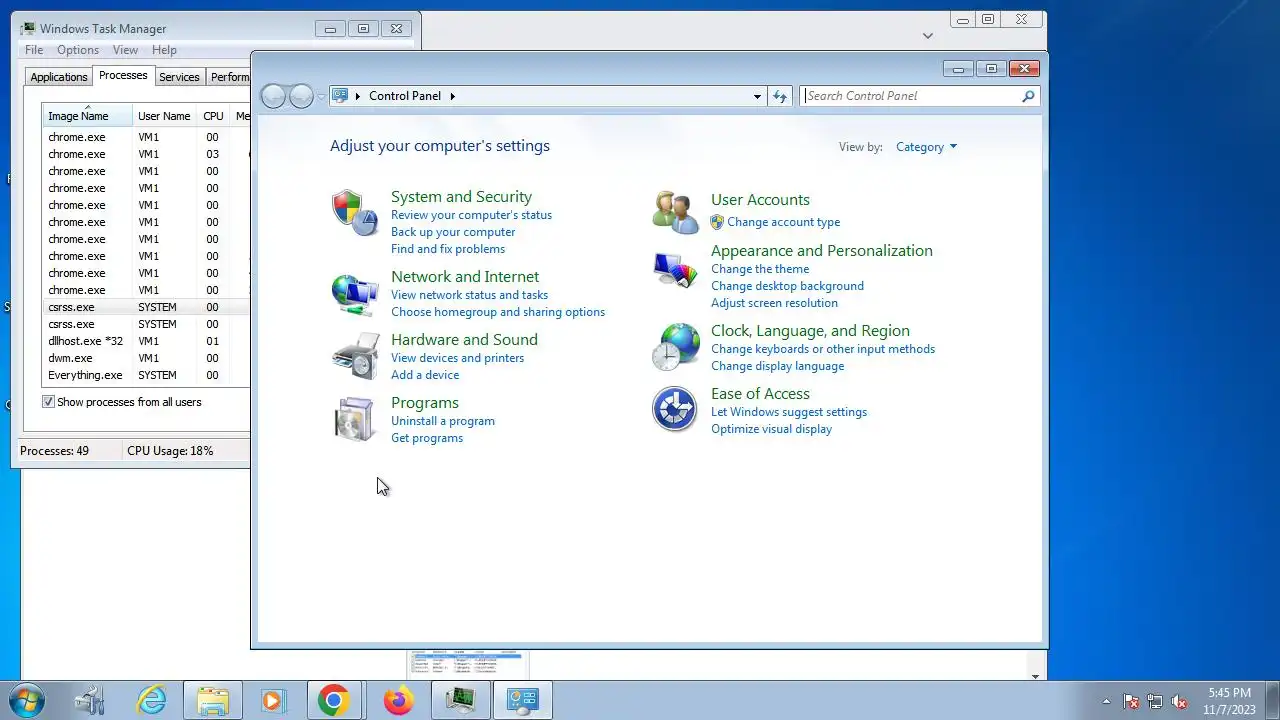Click in the Search Control Panel field
The image size is (1280, 720).
(x=911, y=96)
